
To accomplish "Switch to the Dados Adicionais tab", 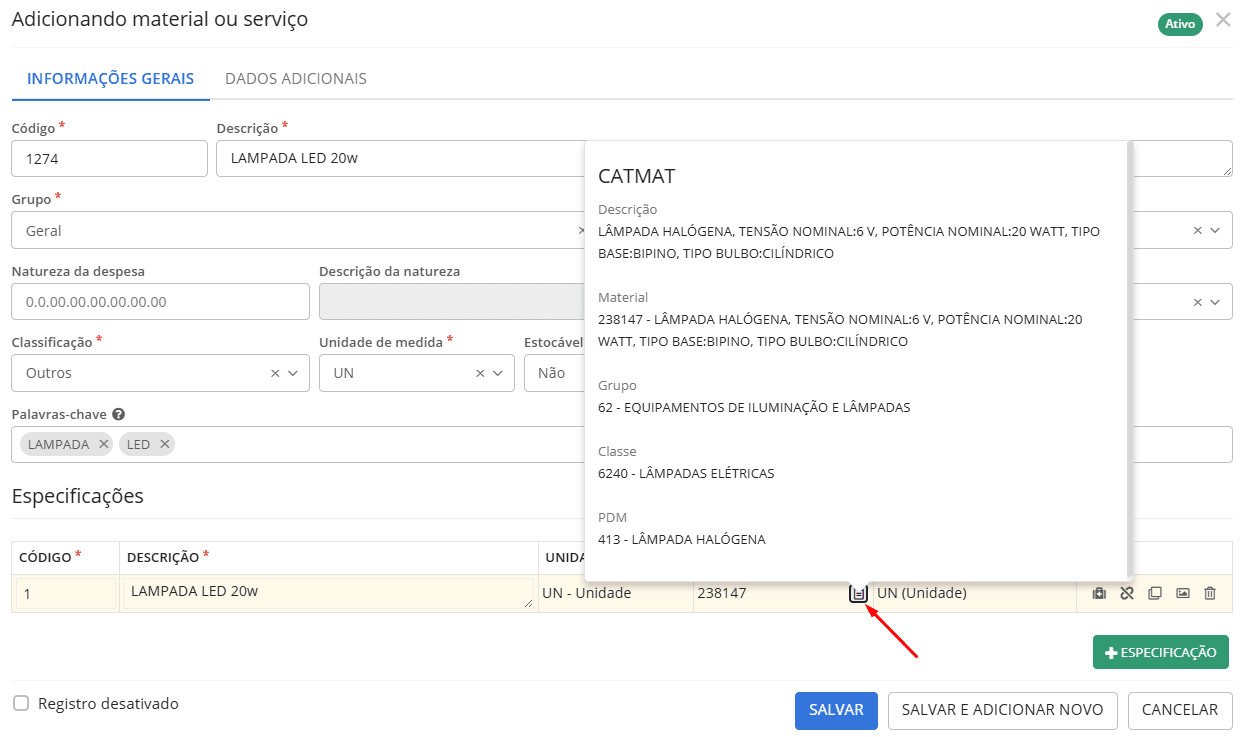I will [x=295, y=78].
